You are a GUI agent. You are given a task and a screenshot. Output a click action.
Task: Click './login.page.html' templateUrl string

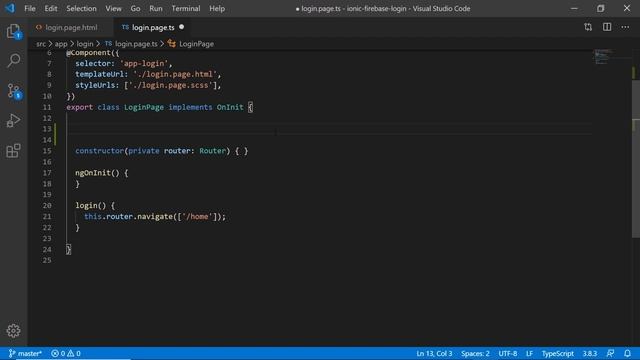(x=175, y=74)
